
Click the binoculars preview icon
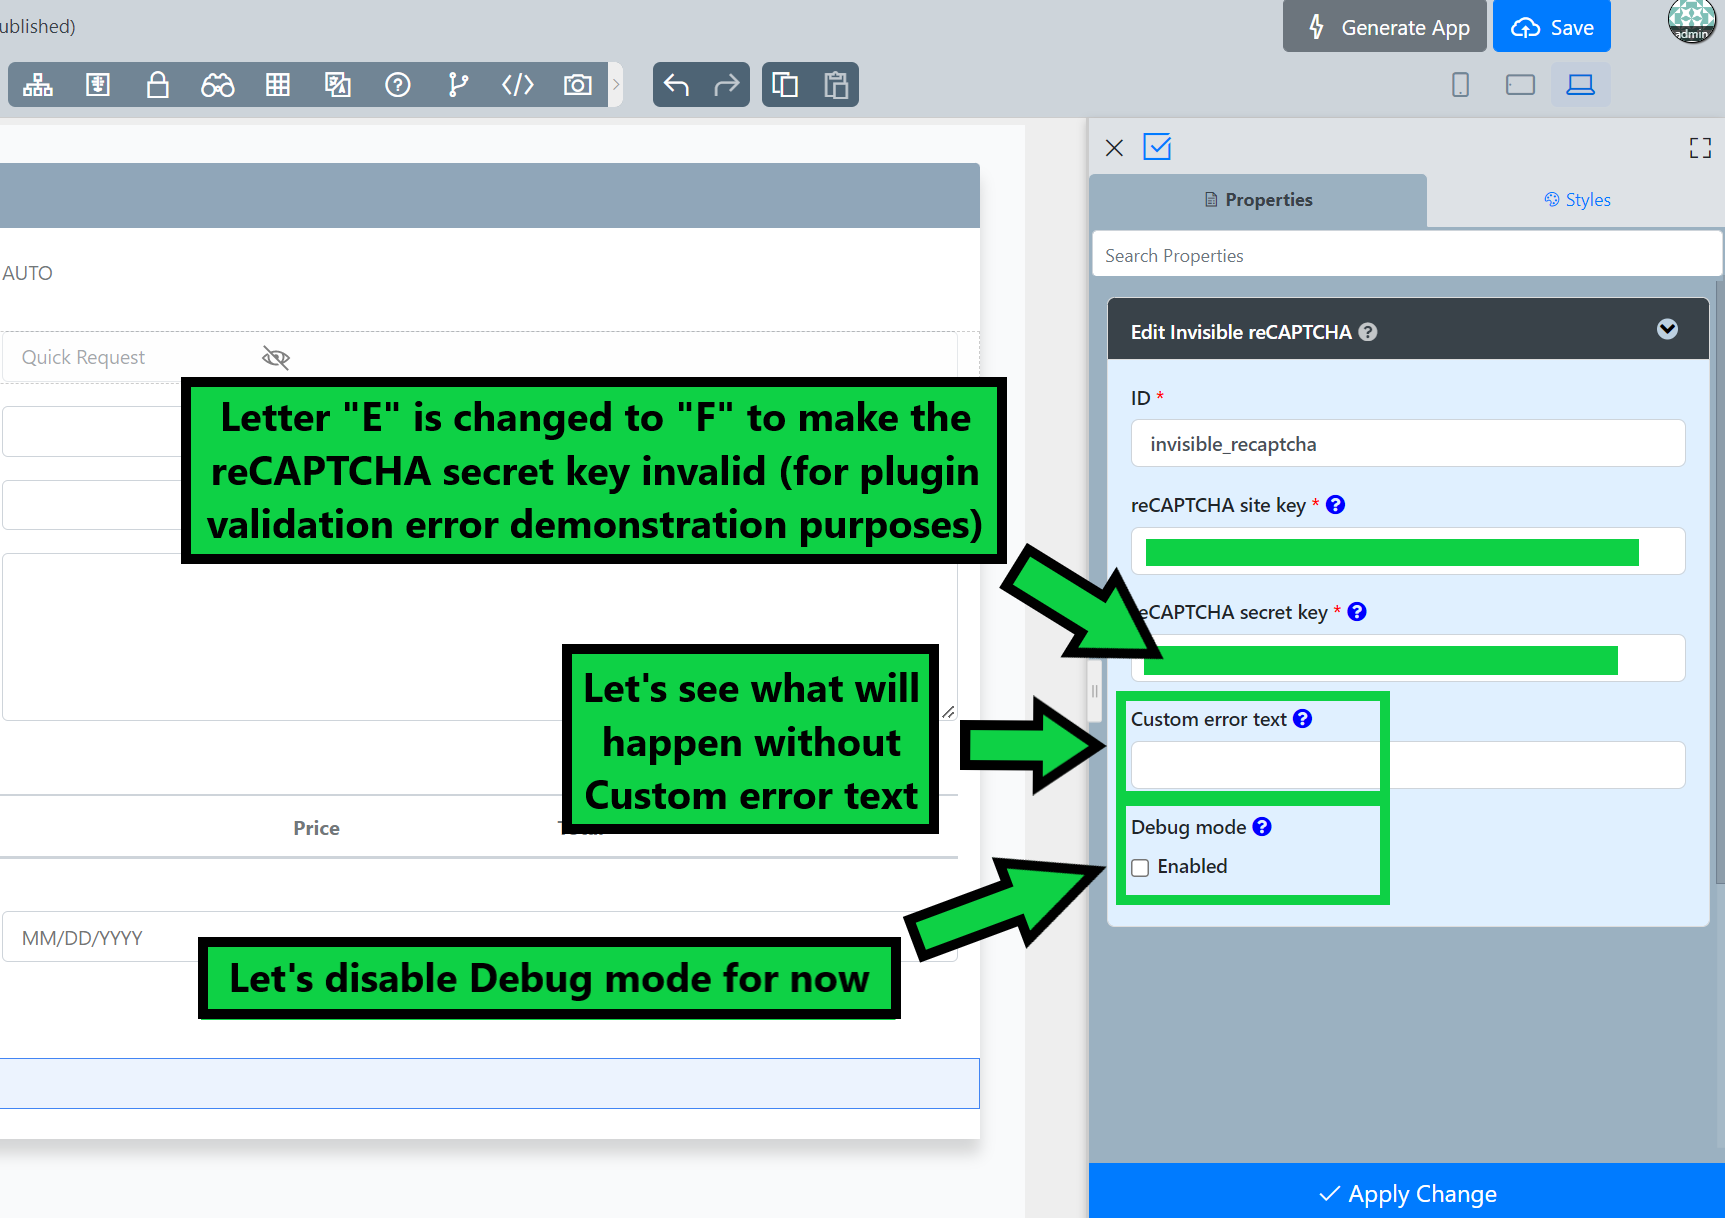click(218, 85)
